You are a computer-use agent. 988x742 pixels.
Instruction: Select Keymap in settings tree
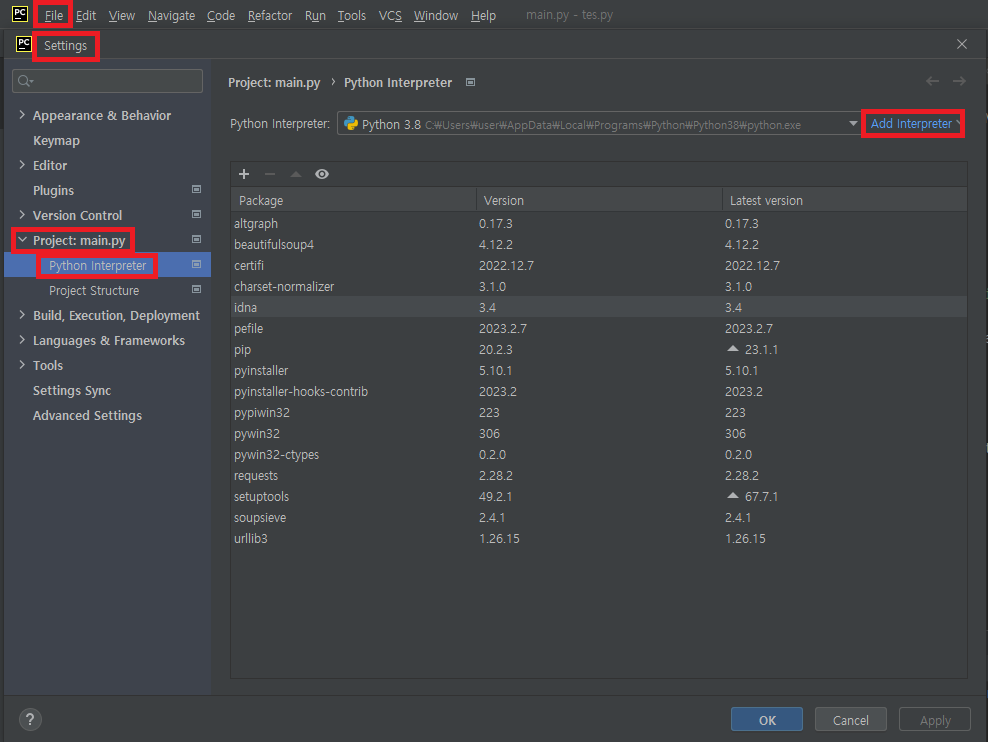coord(56,140)
